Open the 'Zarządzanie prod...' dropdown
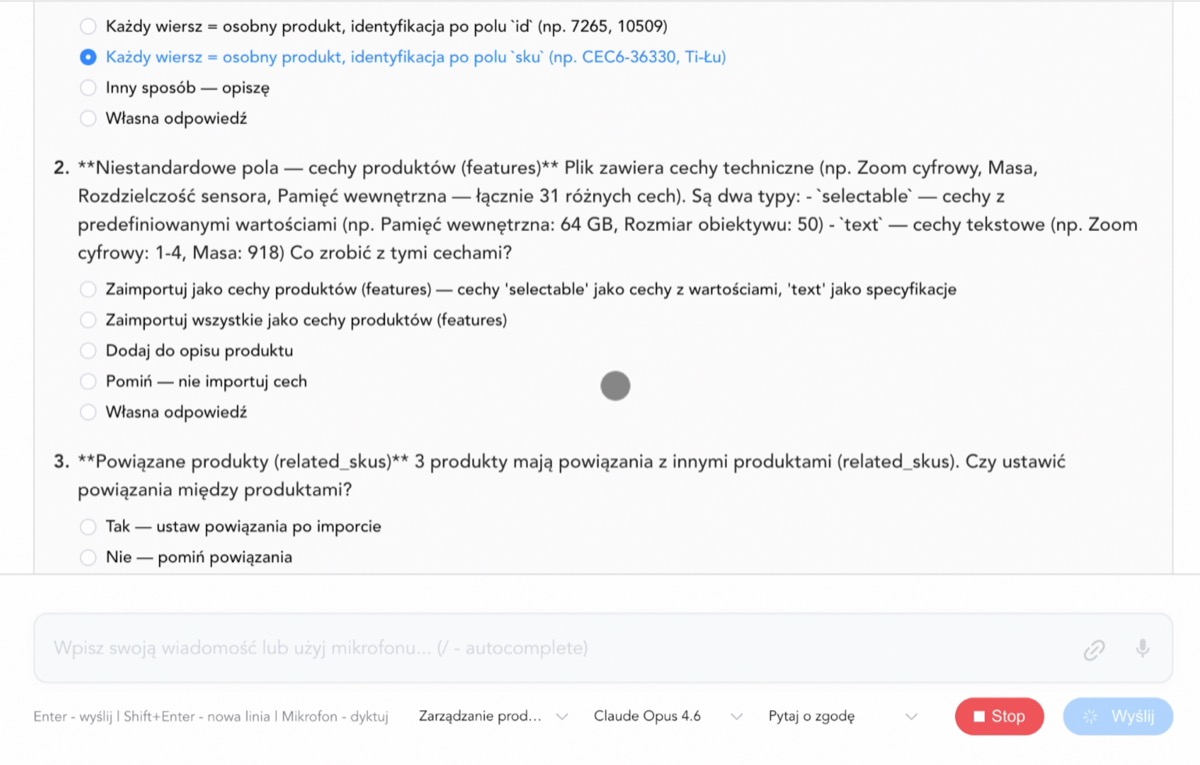The height and width of the screenshot is (765, 1200). [490, 716]
